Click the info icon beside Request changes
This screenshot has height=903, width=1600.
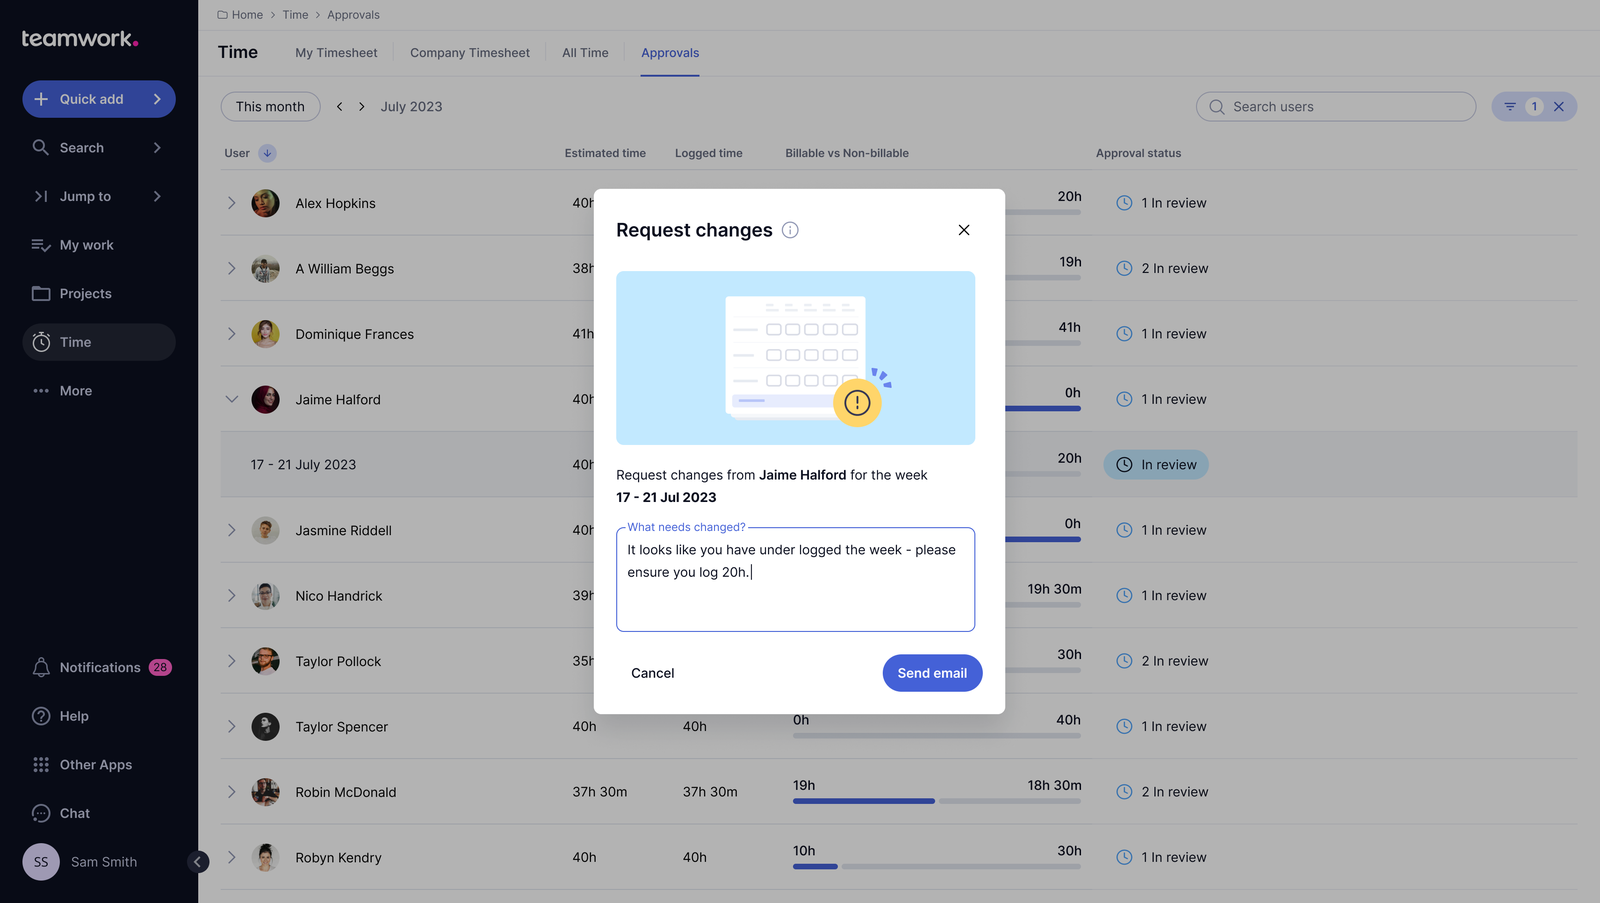coord(790,230)
